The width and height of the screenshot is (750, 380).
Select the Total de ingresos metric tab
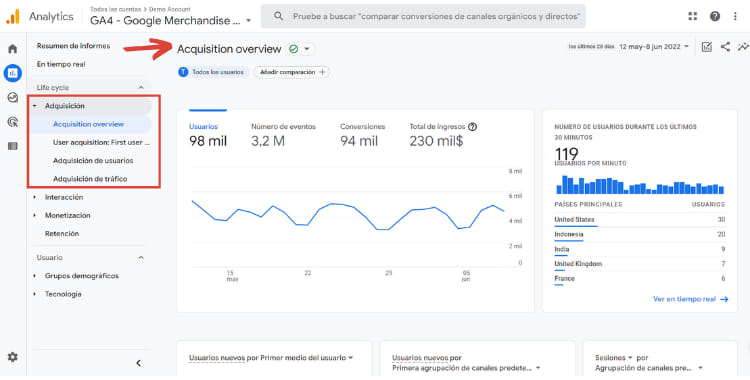pyautogui.click(x=443, y=134)
